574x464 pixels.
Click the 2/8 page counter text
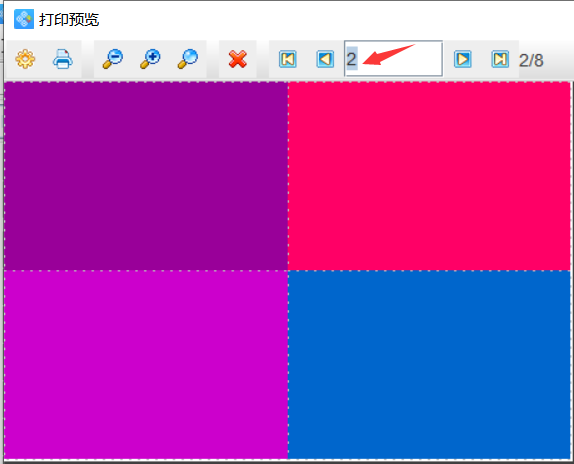point(531,60)
